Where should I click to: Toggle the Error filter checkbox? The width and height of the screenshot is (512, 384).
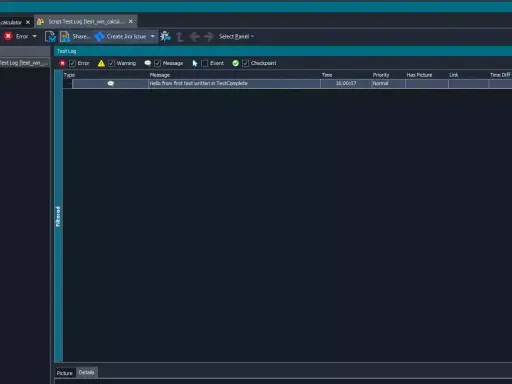click(x=72, y=63)
